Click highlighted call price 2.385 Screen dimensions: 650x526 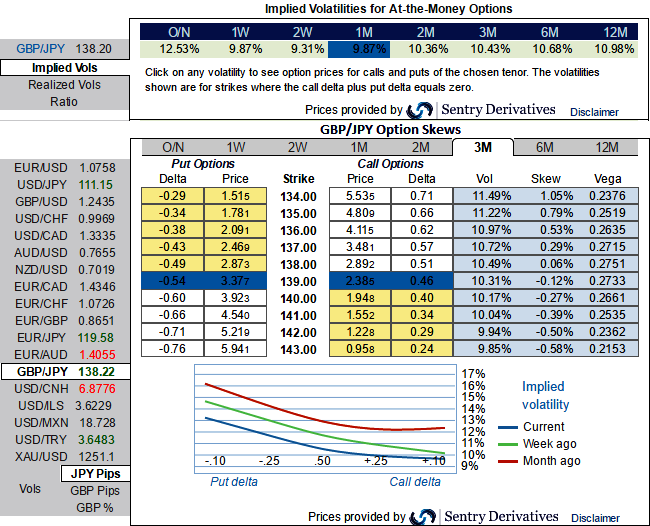coord(360,281)
